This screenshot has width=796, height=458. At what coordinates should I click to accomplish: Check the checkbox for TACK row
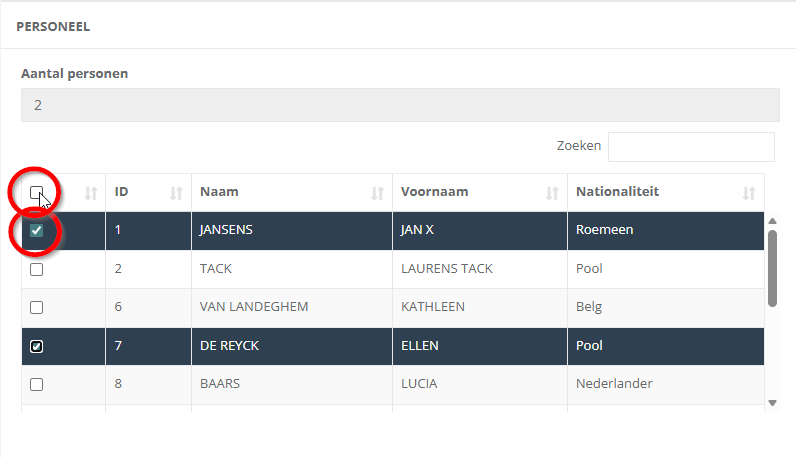[x=37, y=269]
